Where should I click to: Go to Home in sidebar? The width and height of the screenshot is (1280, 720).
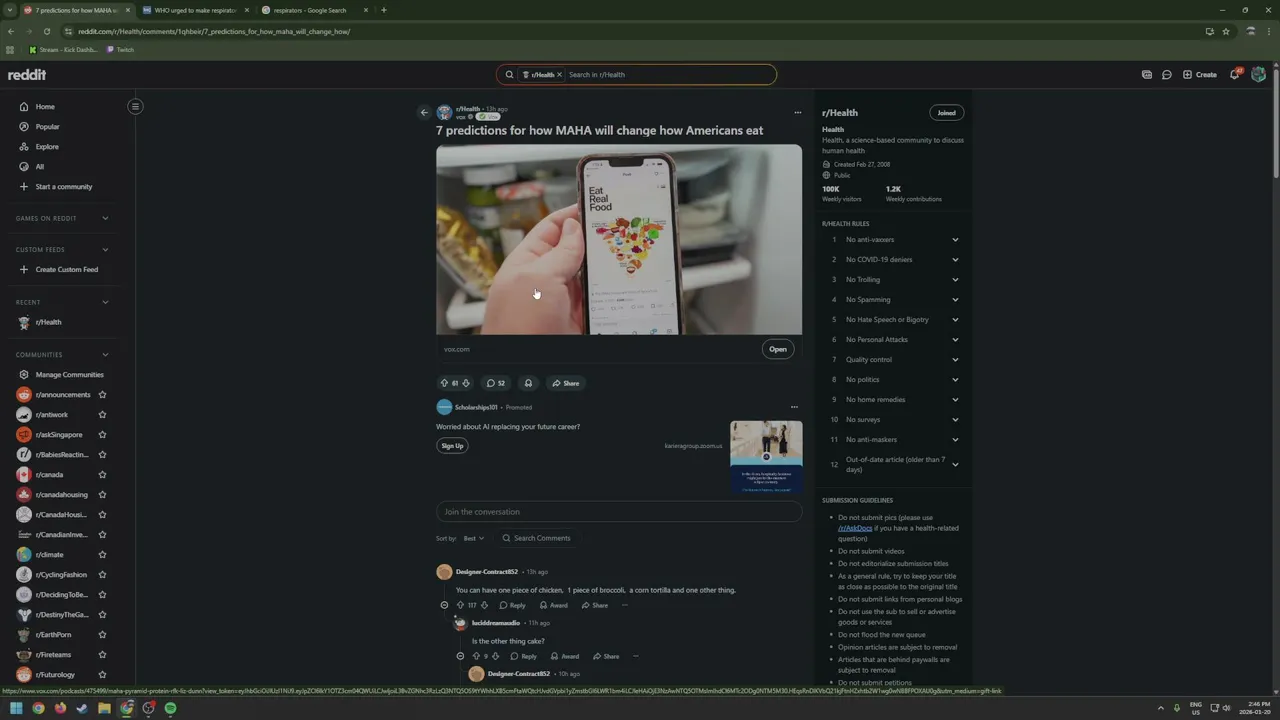45,107
